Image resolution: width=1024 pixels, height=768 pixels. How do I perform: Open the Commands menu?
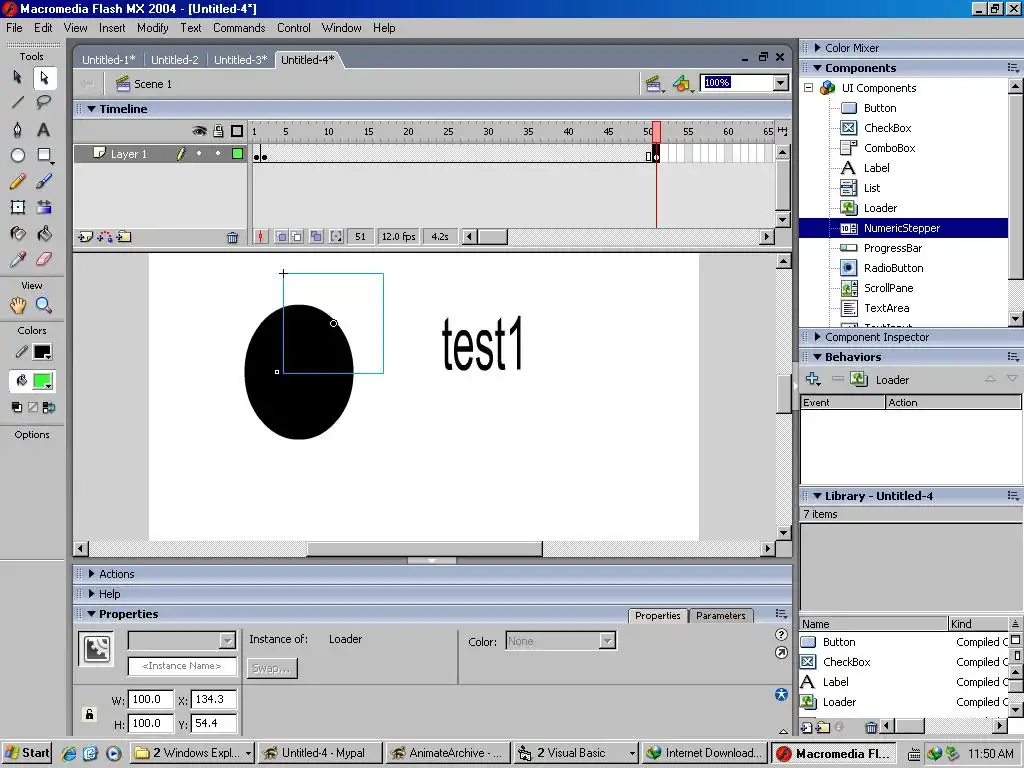point(239,27)
